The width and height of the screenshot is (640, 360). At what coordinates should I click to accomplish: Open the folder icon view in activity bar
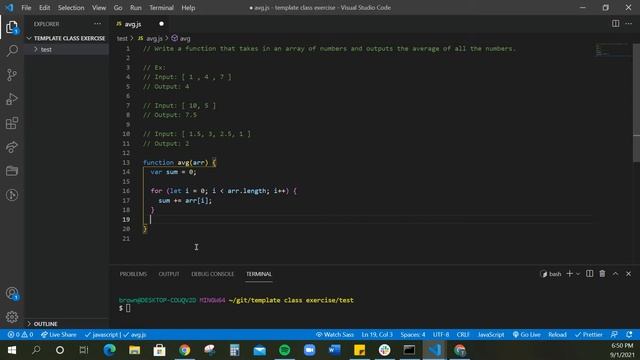[12, 171]
